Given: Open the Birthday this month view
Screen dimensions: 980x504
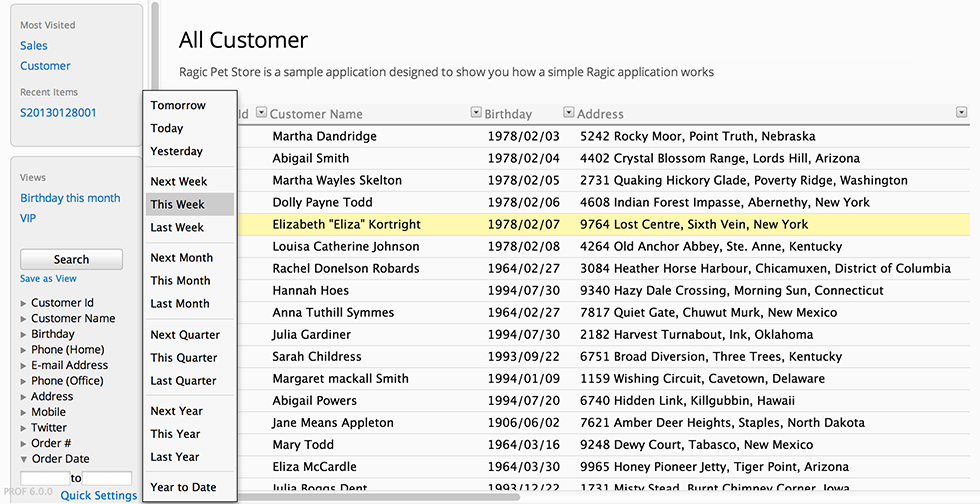Looking at the screenshot, I should point(70,198).
